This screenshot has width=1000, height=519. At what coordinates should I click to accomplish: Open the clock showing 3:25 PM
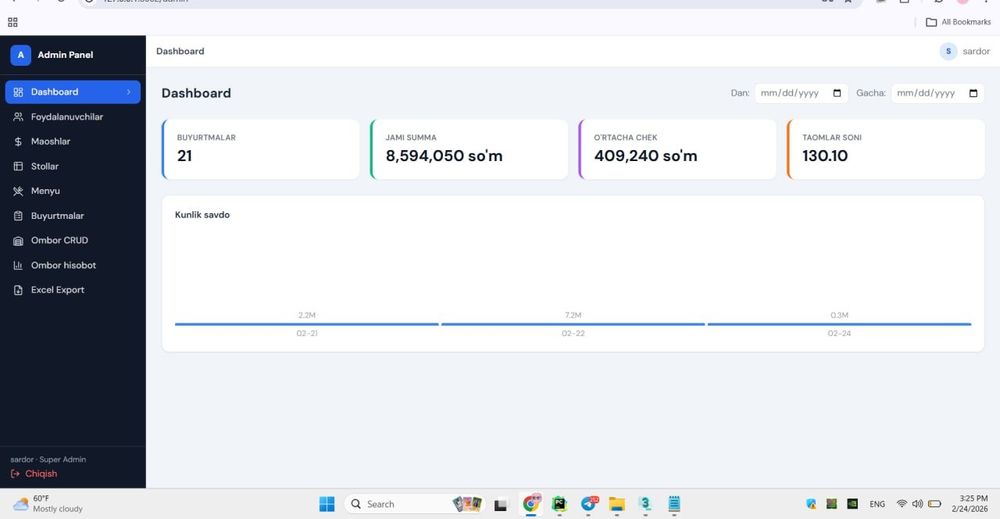(x=971, y=504)
